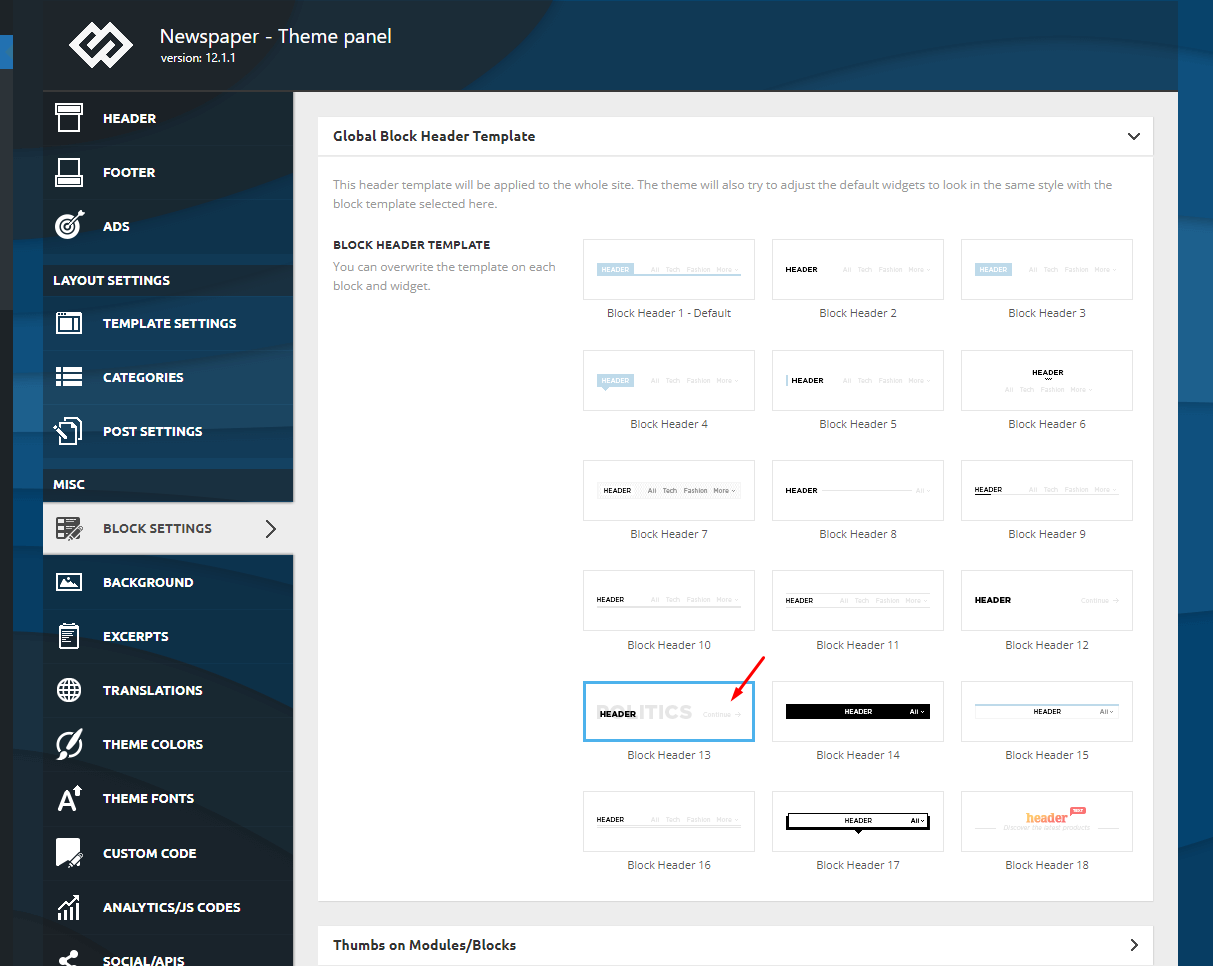This screenshot has height=966, width=1213.
Task: Click the 'Block Header 13' caption
Action: pos(669,755)
